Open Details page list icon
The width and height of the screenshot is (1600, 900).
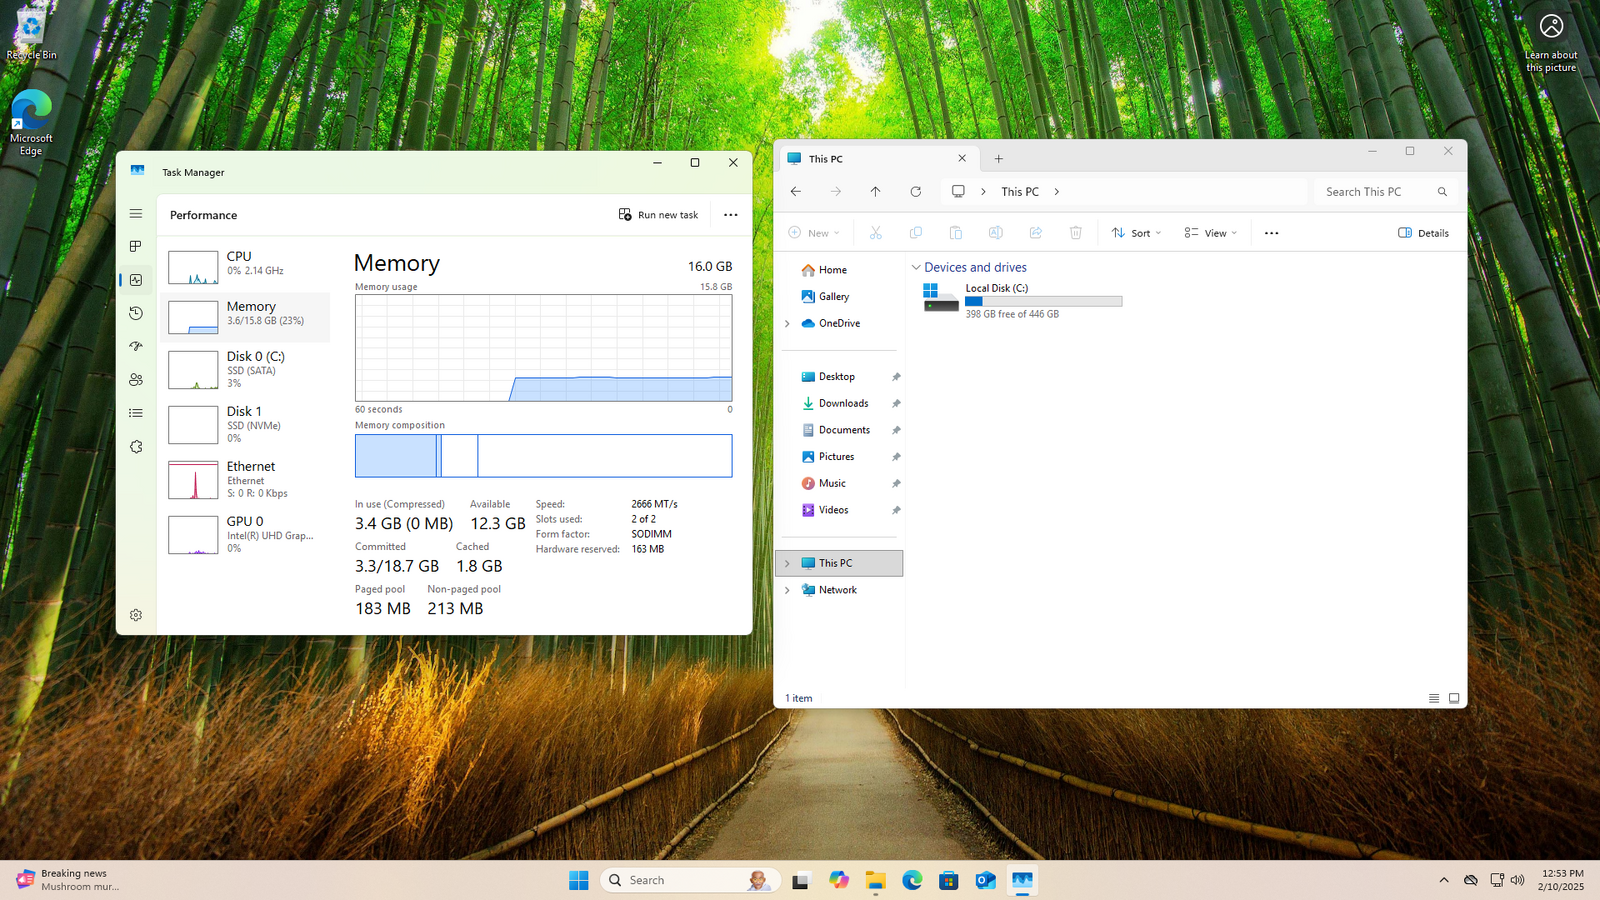(136, 413)
